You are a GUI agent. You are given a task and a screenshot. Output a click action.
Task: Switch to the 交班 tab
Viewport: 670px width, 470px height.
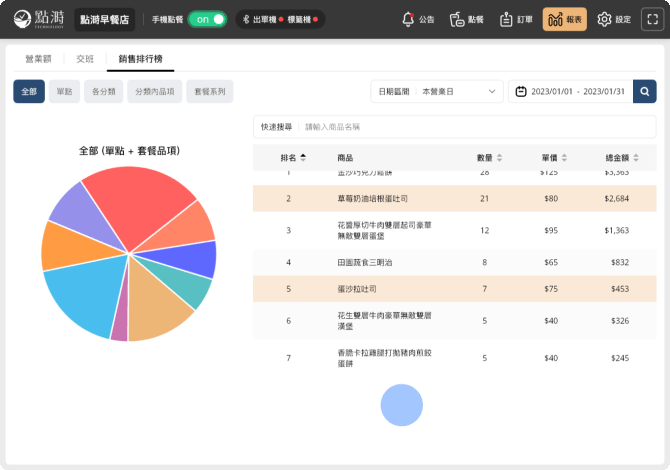(x=85, y=60)
